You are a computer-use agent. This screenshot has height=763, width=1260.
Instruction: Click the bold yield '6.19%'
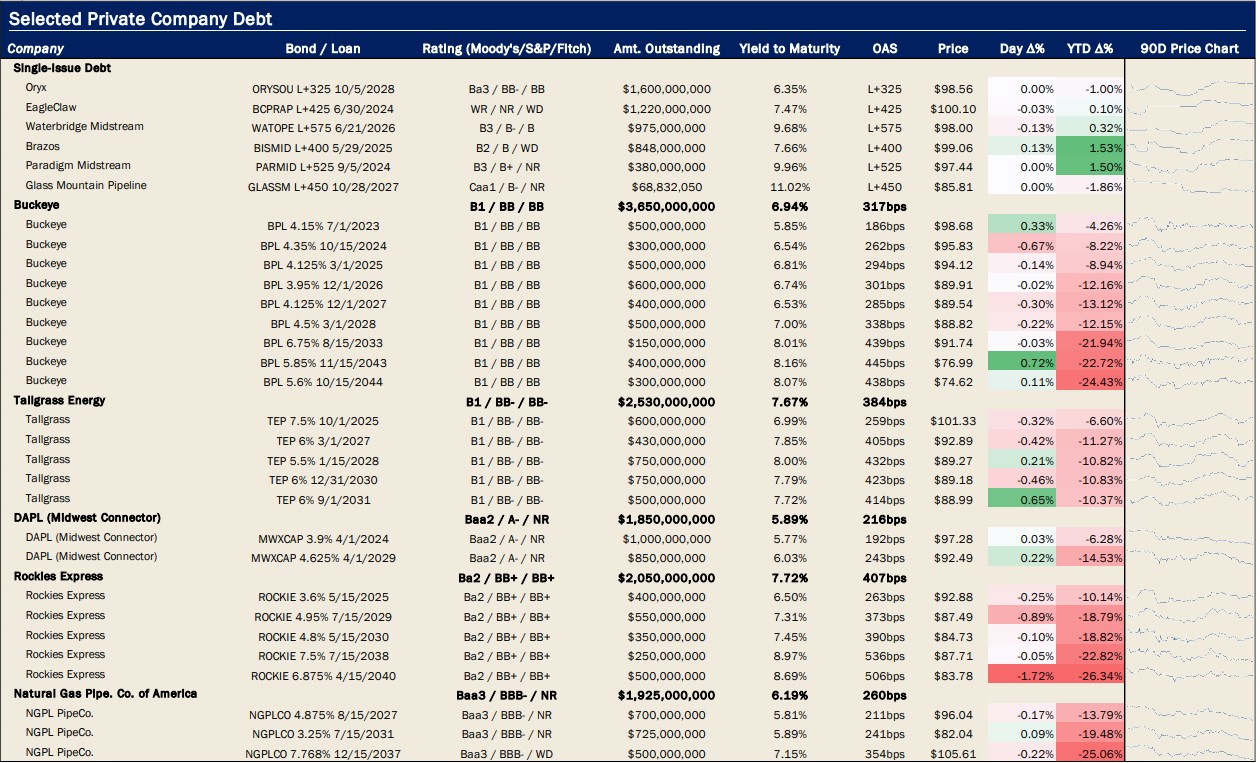(x=789, y=695)
